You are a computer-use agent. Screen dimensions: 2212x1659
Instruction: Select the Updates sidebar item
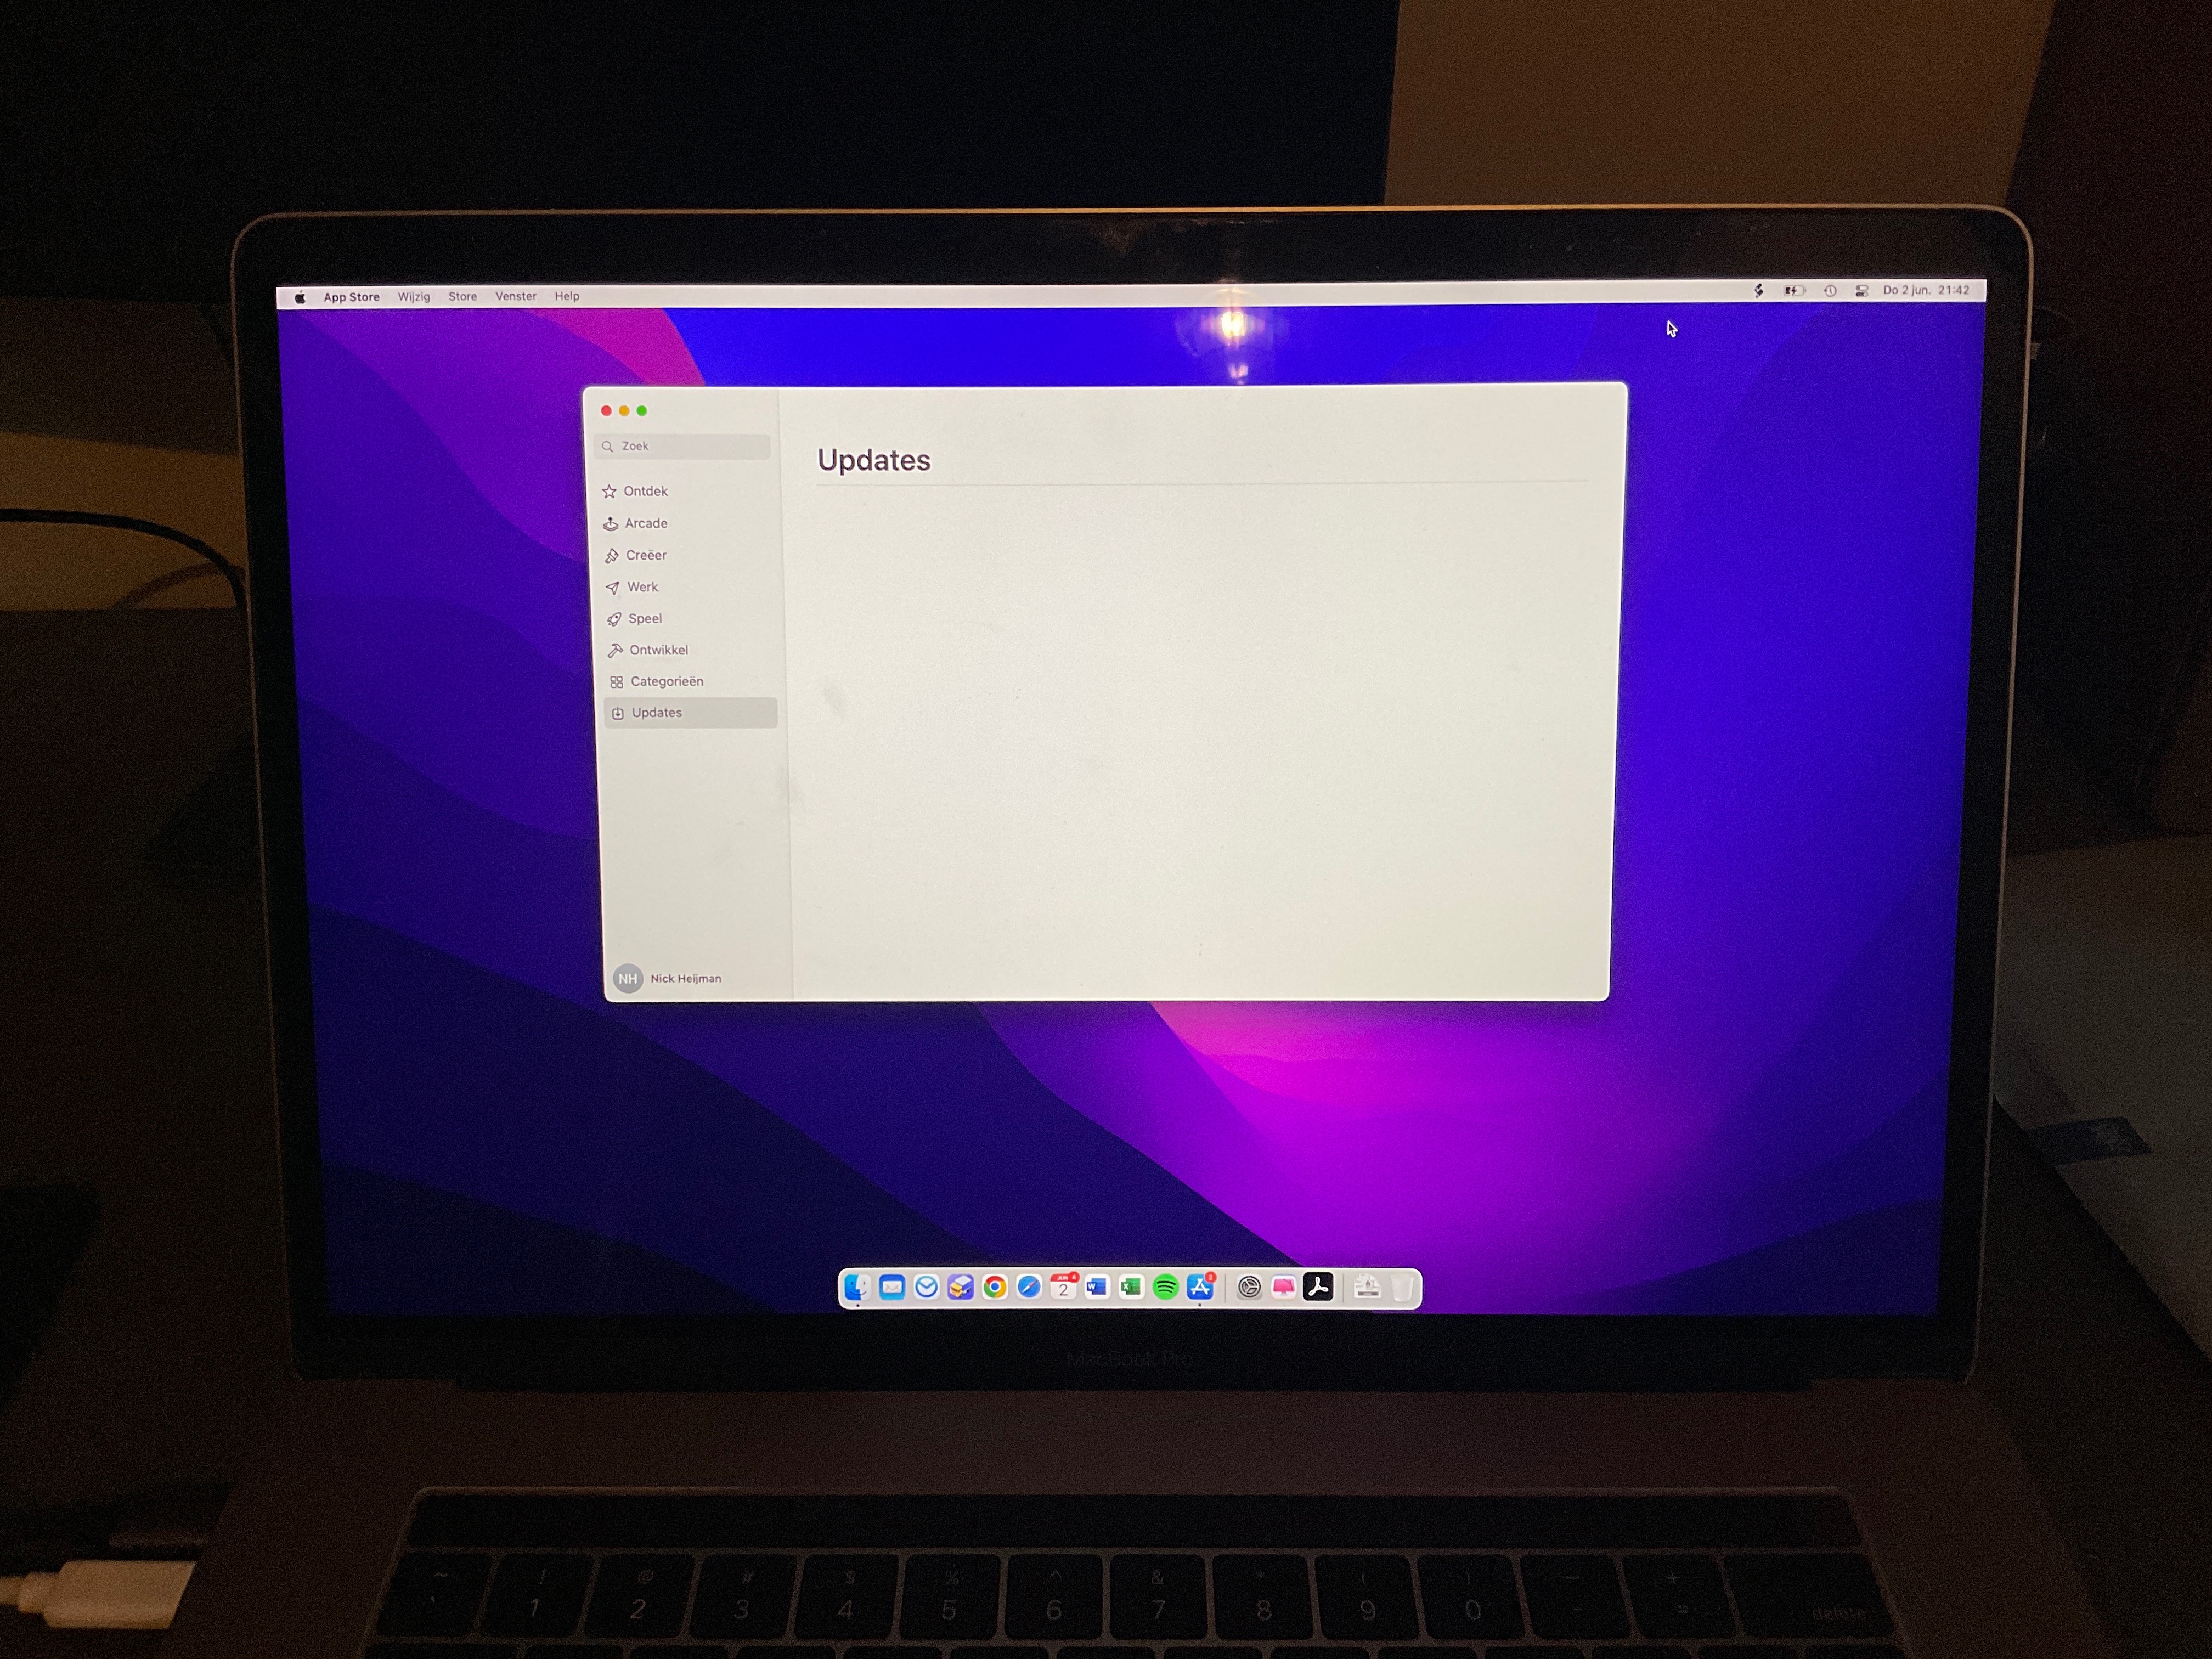point(657,713)
